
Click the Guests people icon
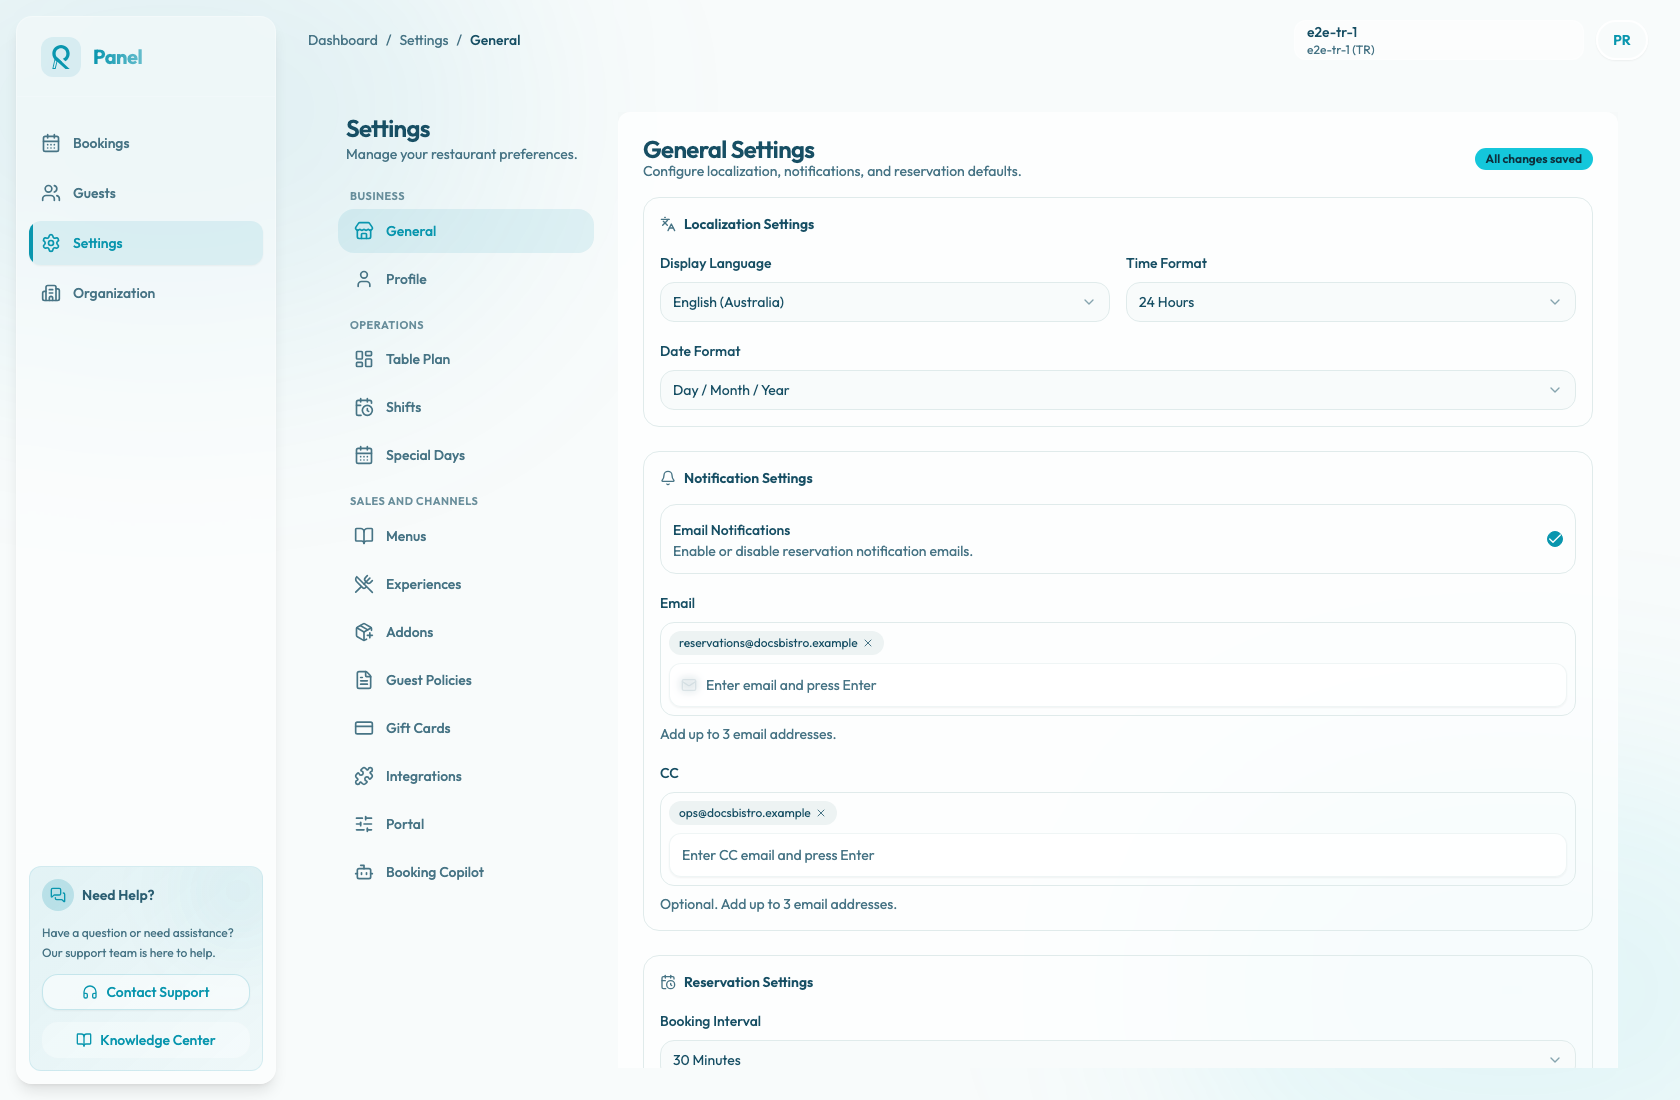[51, 193]
